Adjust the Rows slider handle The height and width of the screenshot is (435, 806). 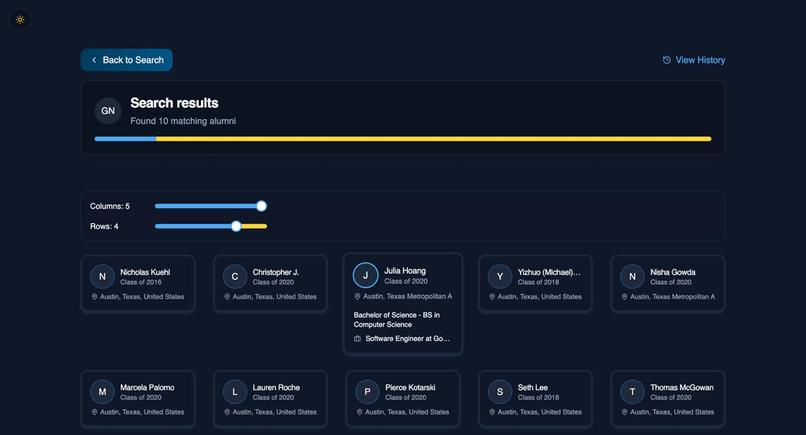click(x=236, y=226)
